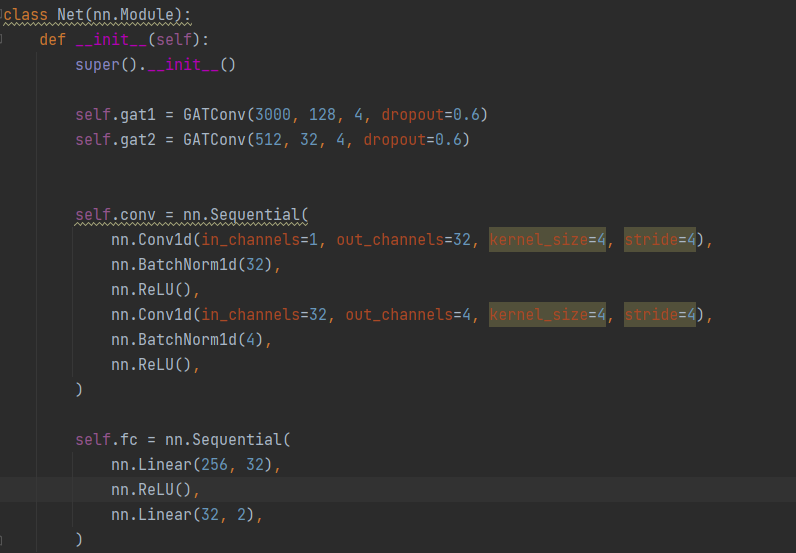The image size is (796, 553).
Task: Click highlighted "kernel_size=4" in first Conv1d
Action: [x=547, y=240]
